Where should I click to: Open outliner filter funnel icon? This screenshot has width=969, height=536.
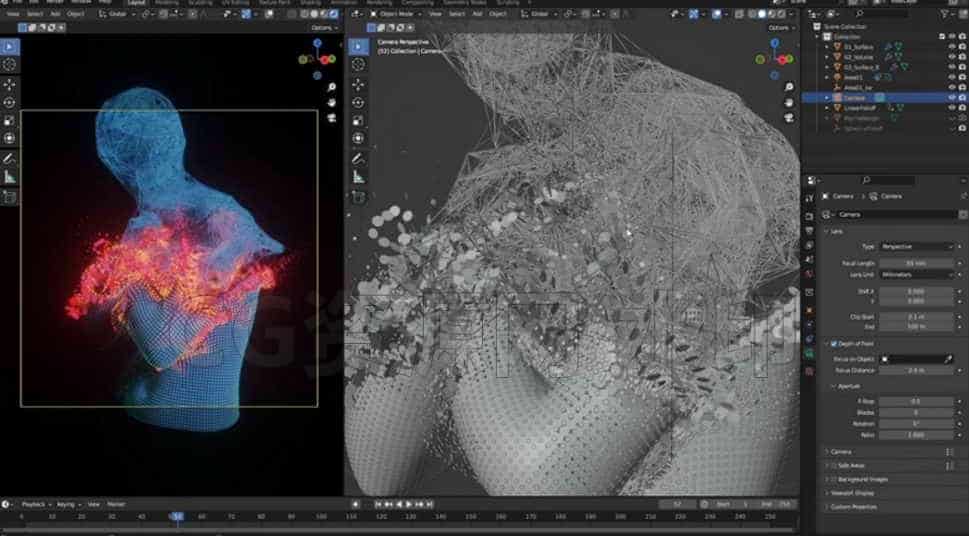tap(944, 14)
